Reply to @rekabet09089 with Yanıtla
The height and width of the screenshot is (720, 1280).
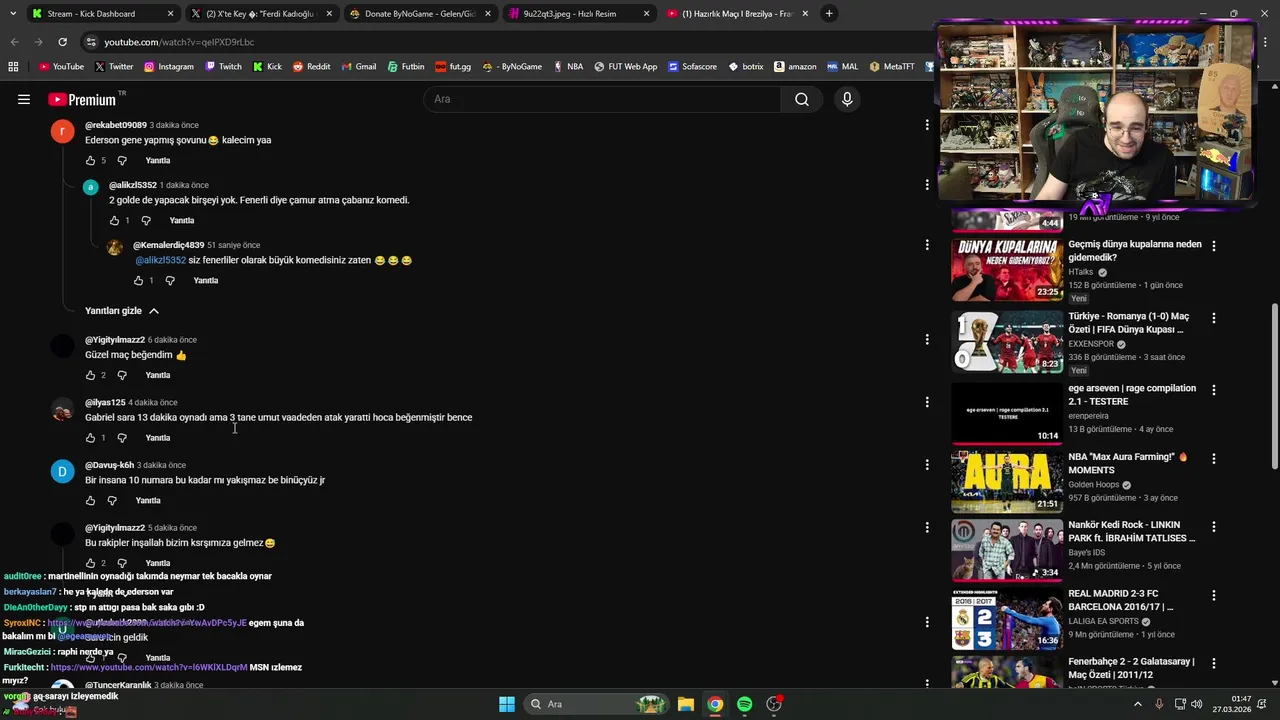click(158, 160)
